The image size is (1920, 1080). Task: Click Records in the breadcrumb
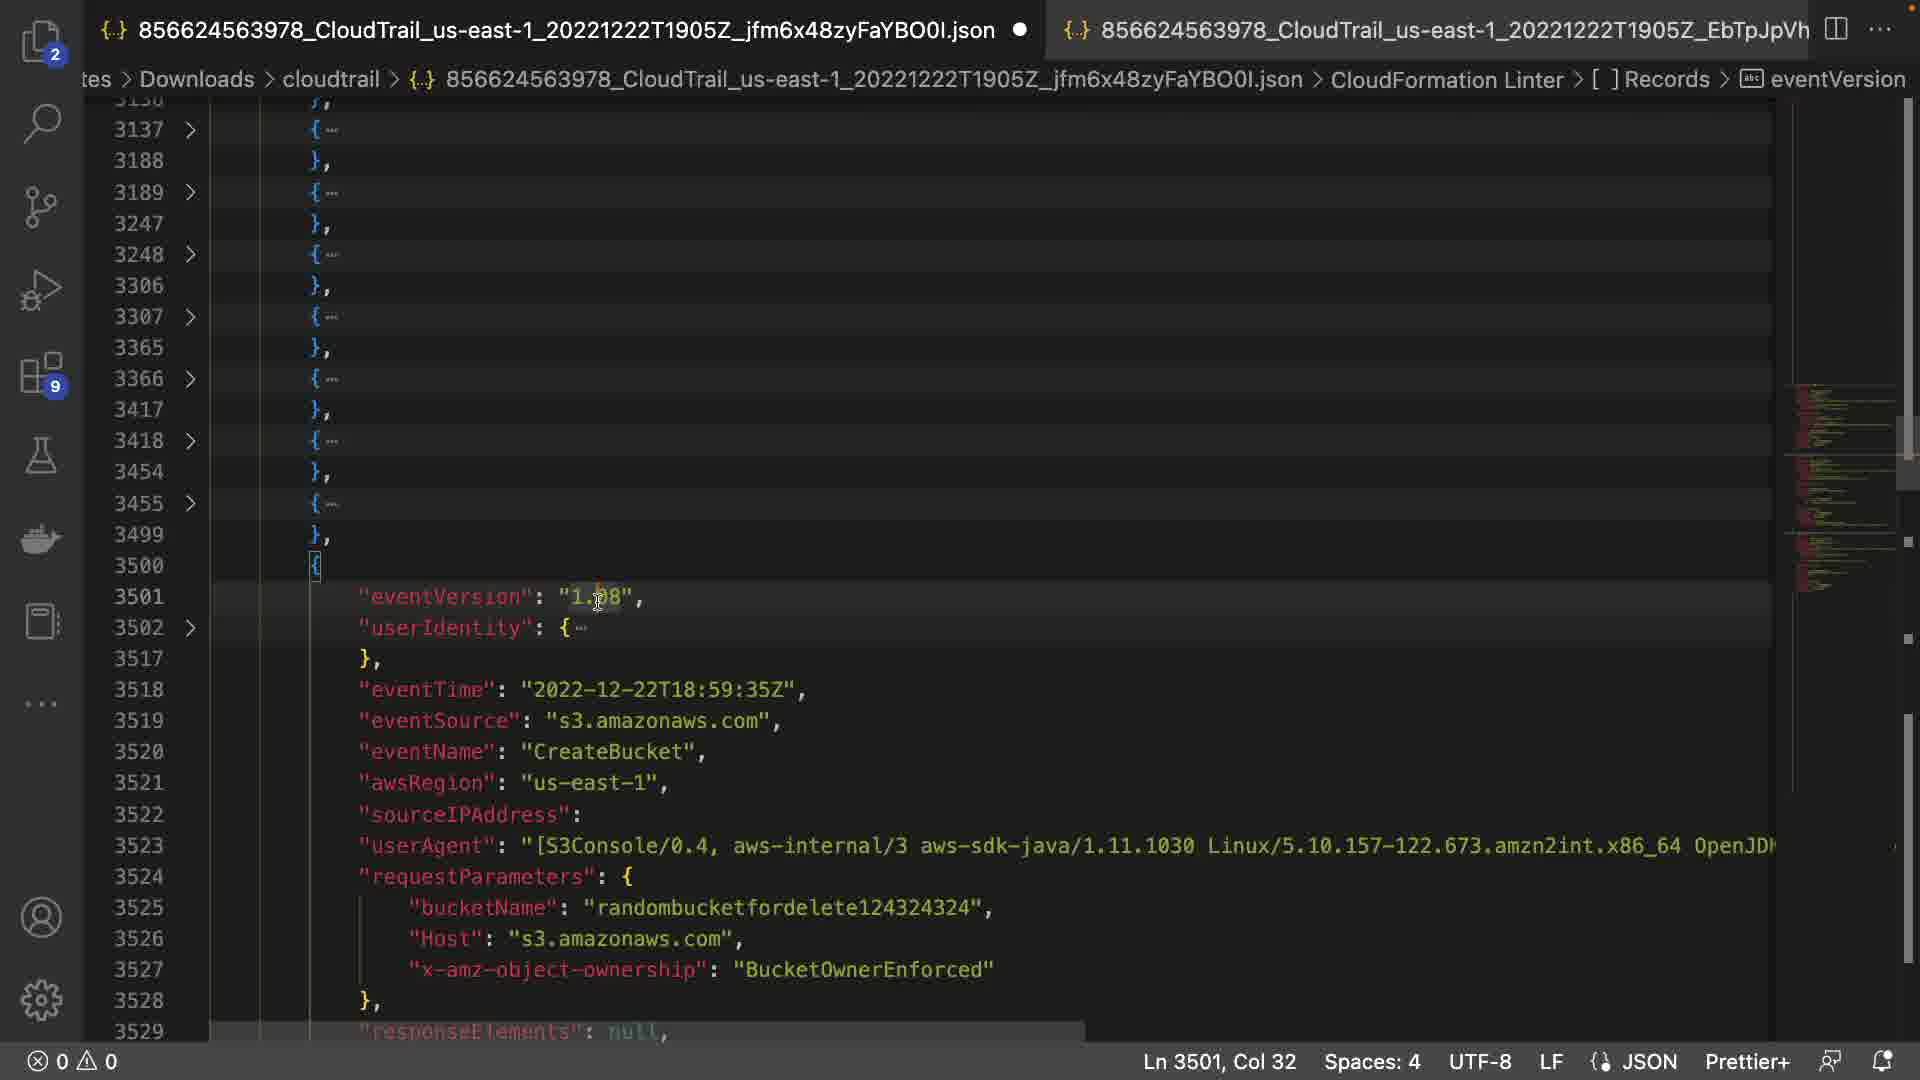1666,79
